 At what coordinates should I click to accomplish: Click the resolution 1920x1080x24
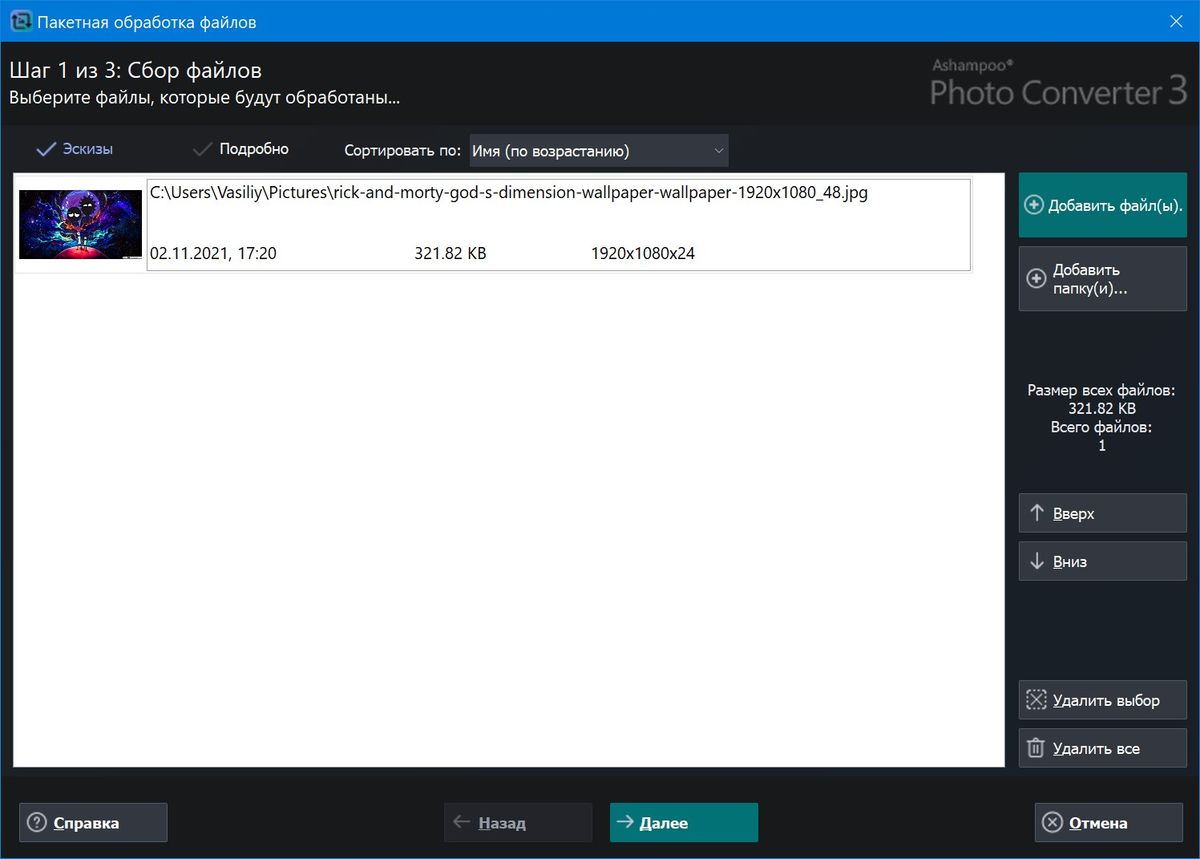point(643,254)
